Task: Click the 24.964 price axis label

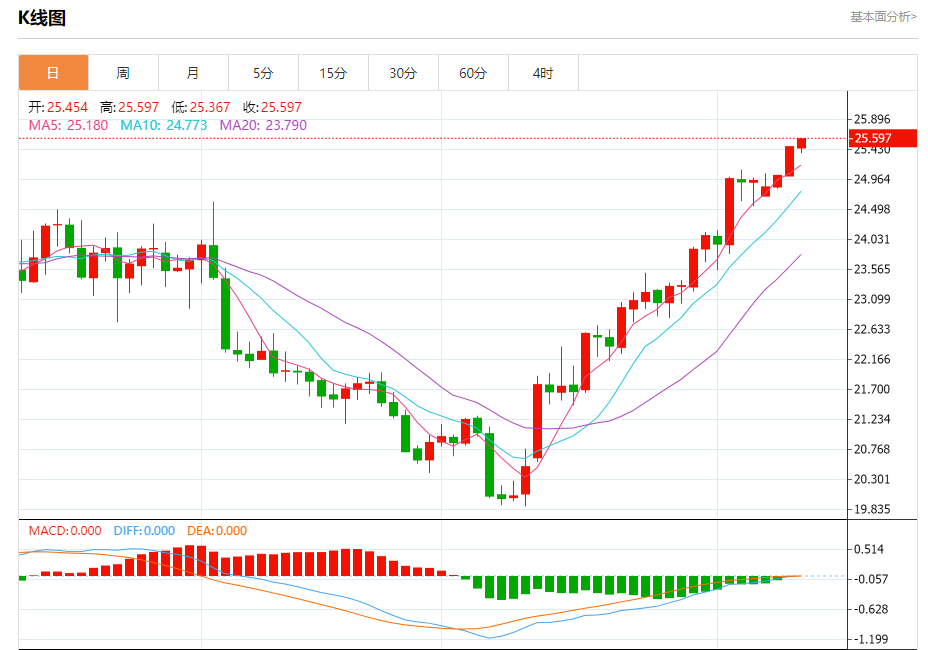Action: [872, 179]
